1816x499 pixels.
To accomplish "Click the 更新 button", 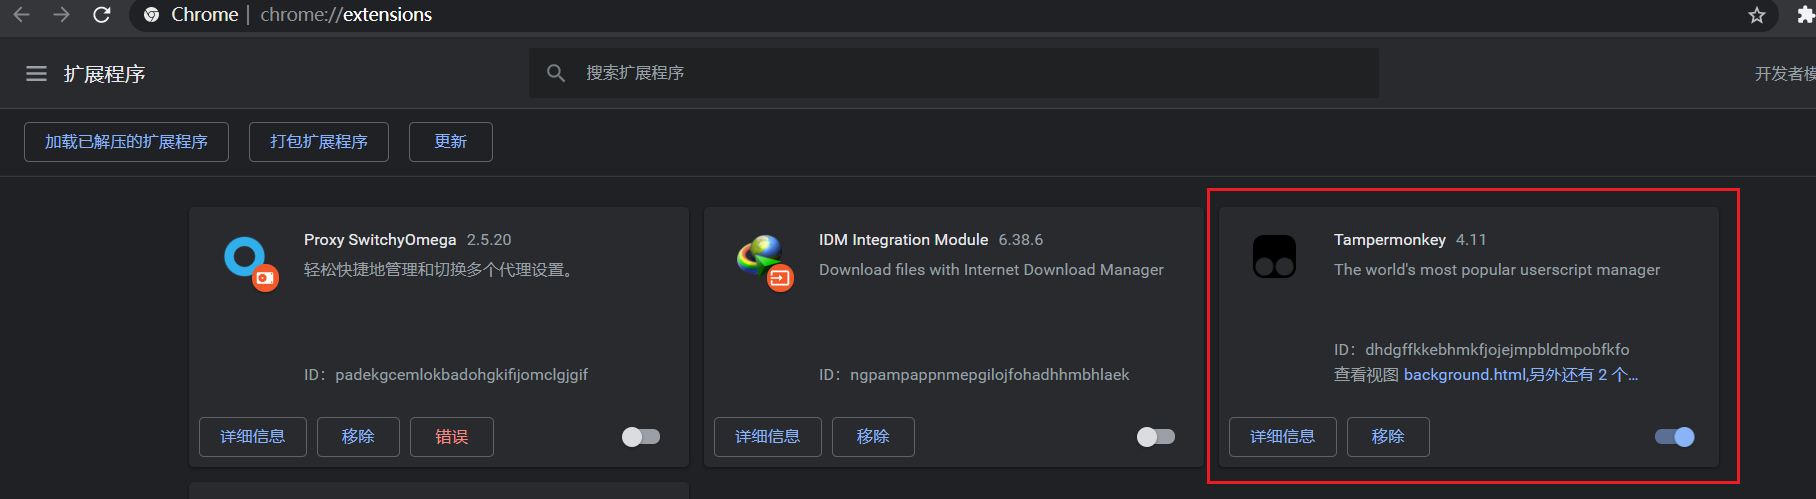I will (450, 142).
